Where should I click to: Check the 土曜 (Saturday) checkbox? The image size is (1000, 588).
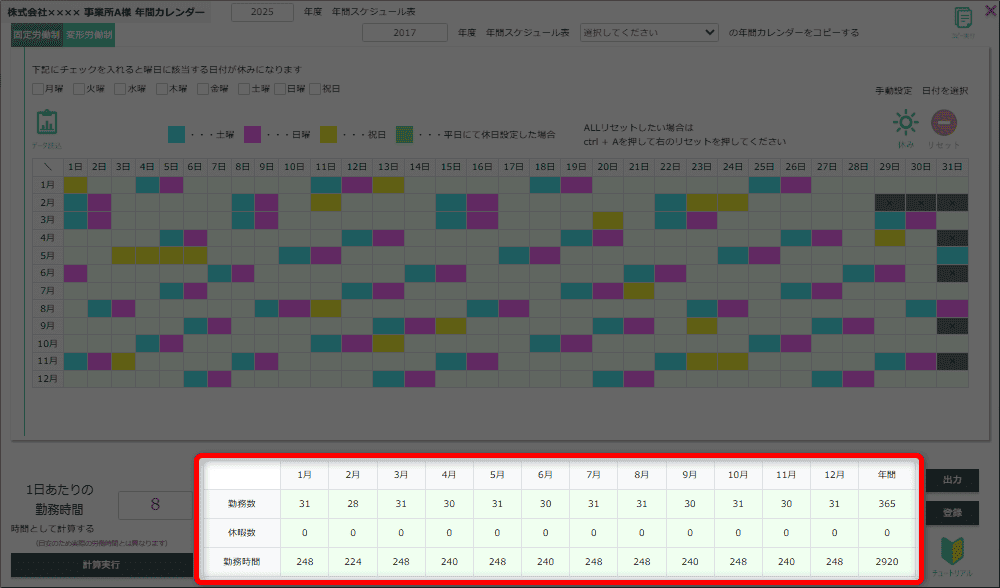pyautogui.click(x=244, y=89)
